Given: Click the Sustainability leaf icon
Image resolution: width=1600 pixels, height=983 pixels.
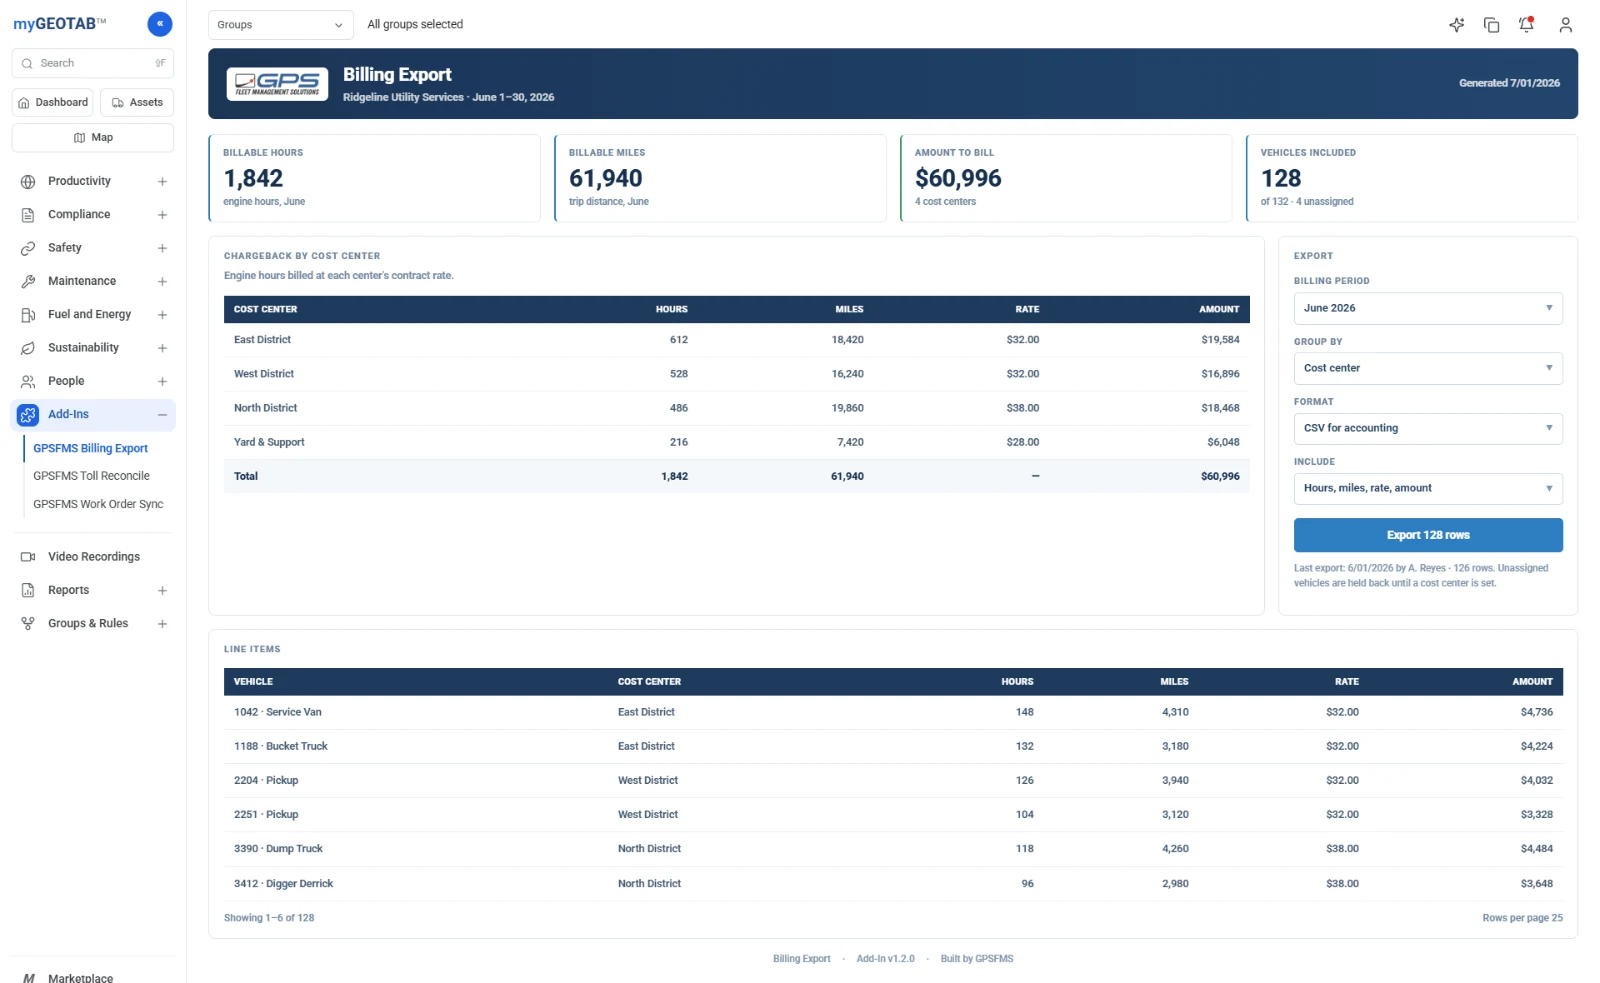Looking at the screenshot, I should pyautogui.click(x=28, y=348).
